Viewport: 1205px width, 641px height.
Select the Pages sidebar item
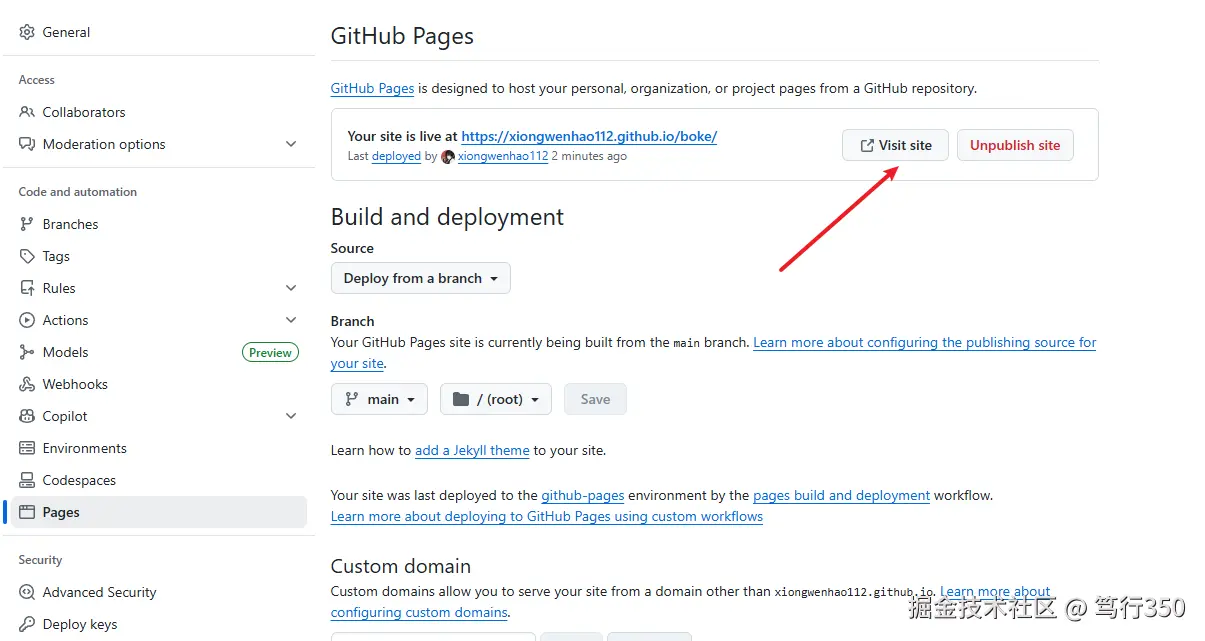coord(159,512)
